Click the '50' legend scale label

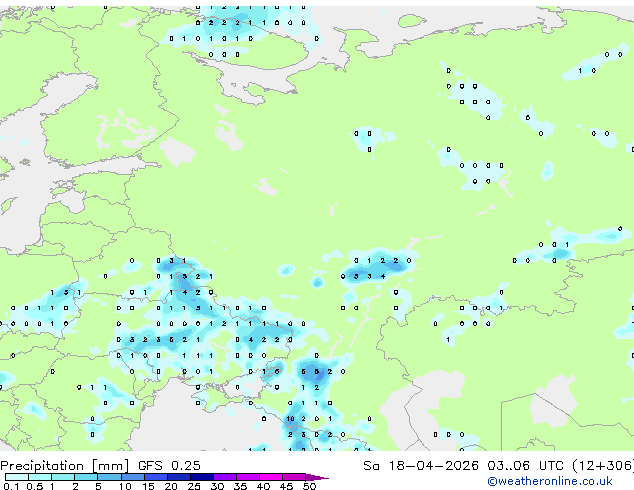pyautogui.click(x=309, y=486)
